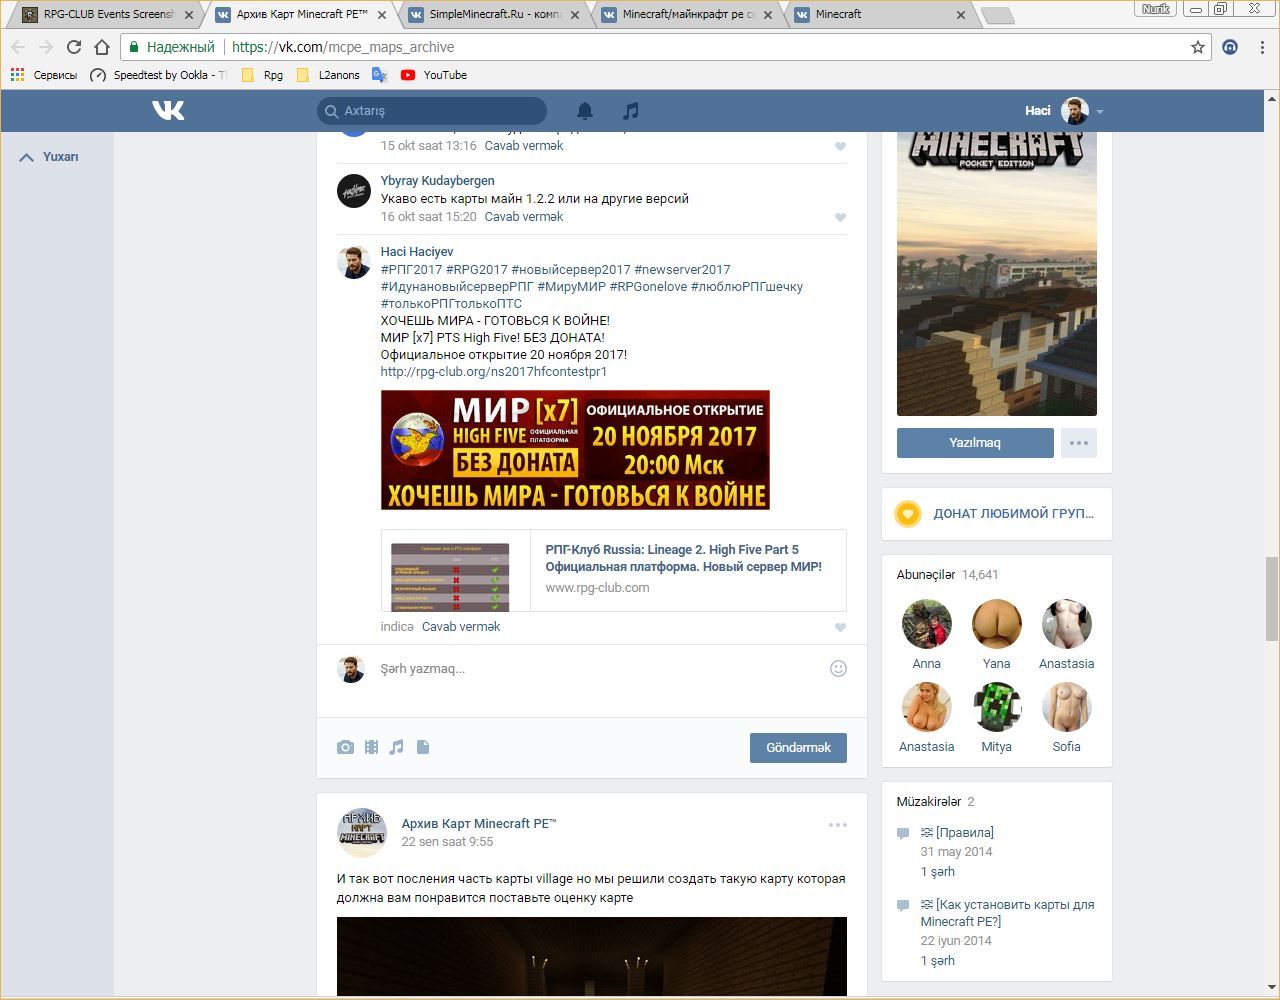The image size is (1280, 1000).
Task: Open the Сервисы apps shortcut
Action: pyautogui.click(x=44, y=75)
